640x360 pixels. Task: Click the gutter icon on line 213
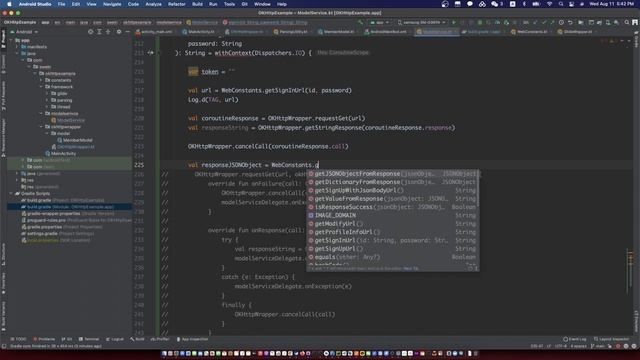[150, 53]
